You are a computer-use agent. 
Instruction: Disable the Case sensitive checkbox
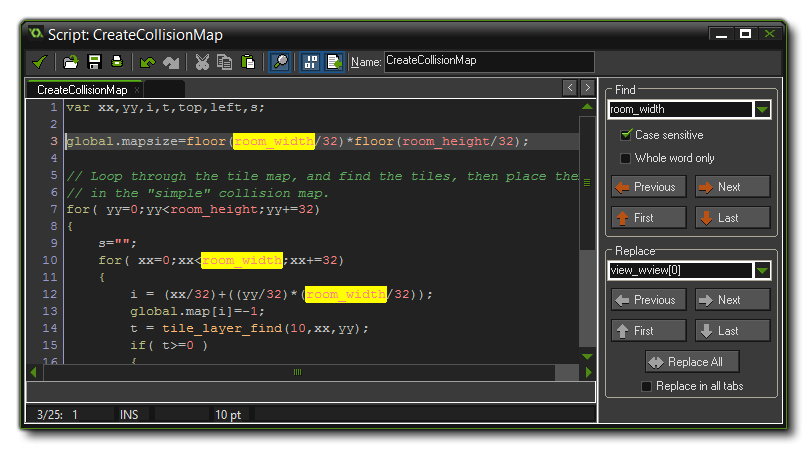[x=626, y=135]
